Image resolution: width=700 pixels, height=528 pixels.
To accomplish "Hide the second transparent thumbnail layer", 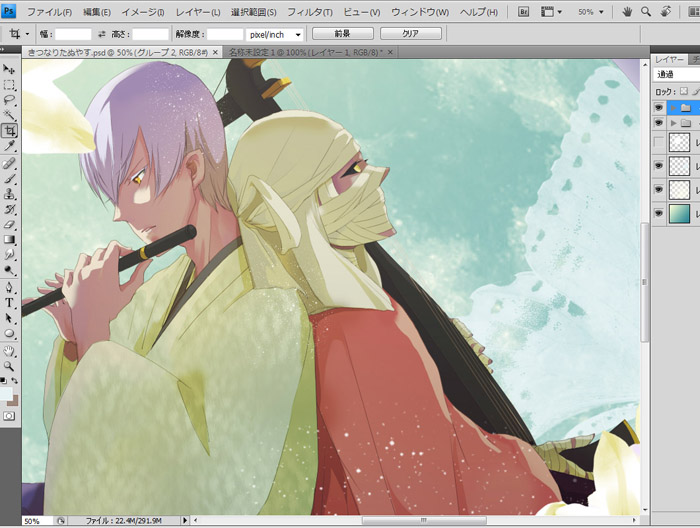I will click(x=658, y=166).
